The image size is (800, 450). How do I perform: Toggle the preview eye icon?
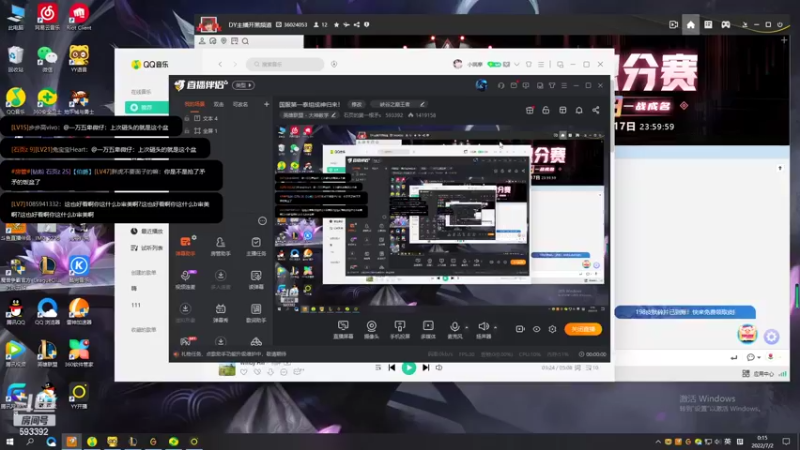(x=536, y=329)
